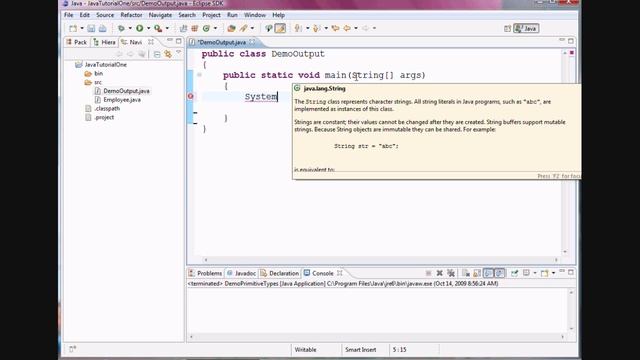The image size is (640, 360).
Task: Open the Window menu
Action: (255, 15)
